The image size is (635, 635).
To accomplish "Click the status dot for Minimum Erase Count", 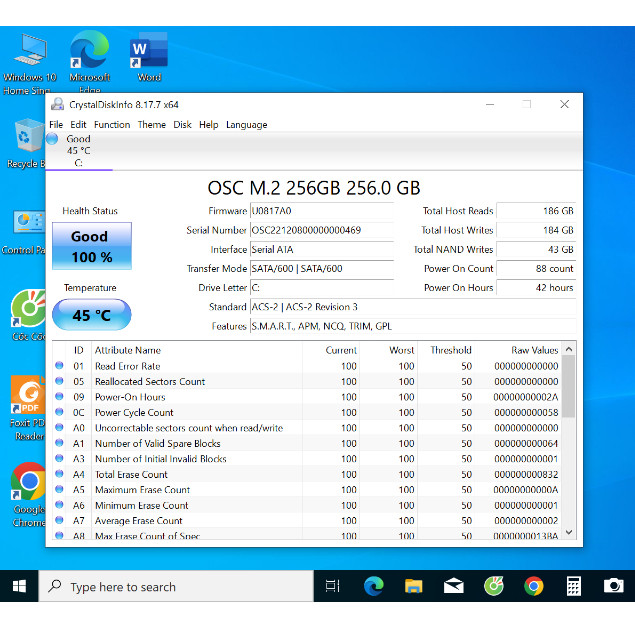I will [x=59, y=505].
